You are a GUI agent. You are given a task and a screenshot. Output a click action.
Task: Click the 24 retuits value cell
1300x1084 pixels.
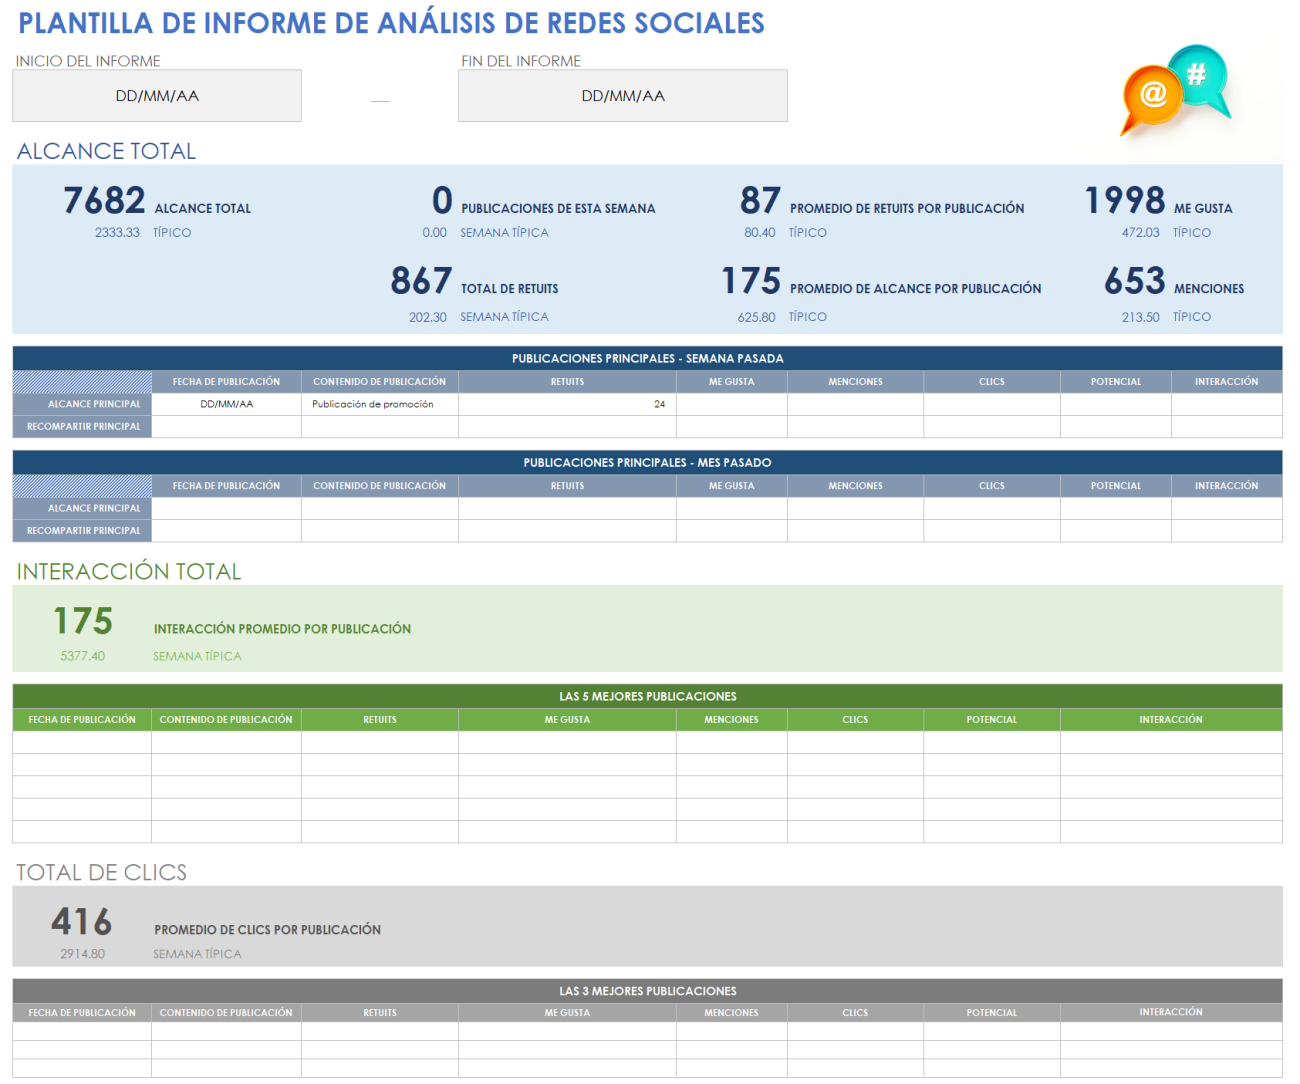[566, 404]
